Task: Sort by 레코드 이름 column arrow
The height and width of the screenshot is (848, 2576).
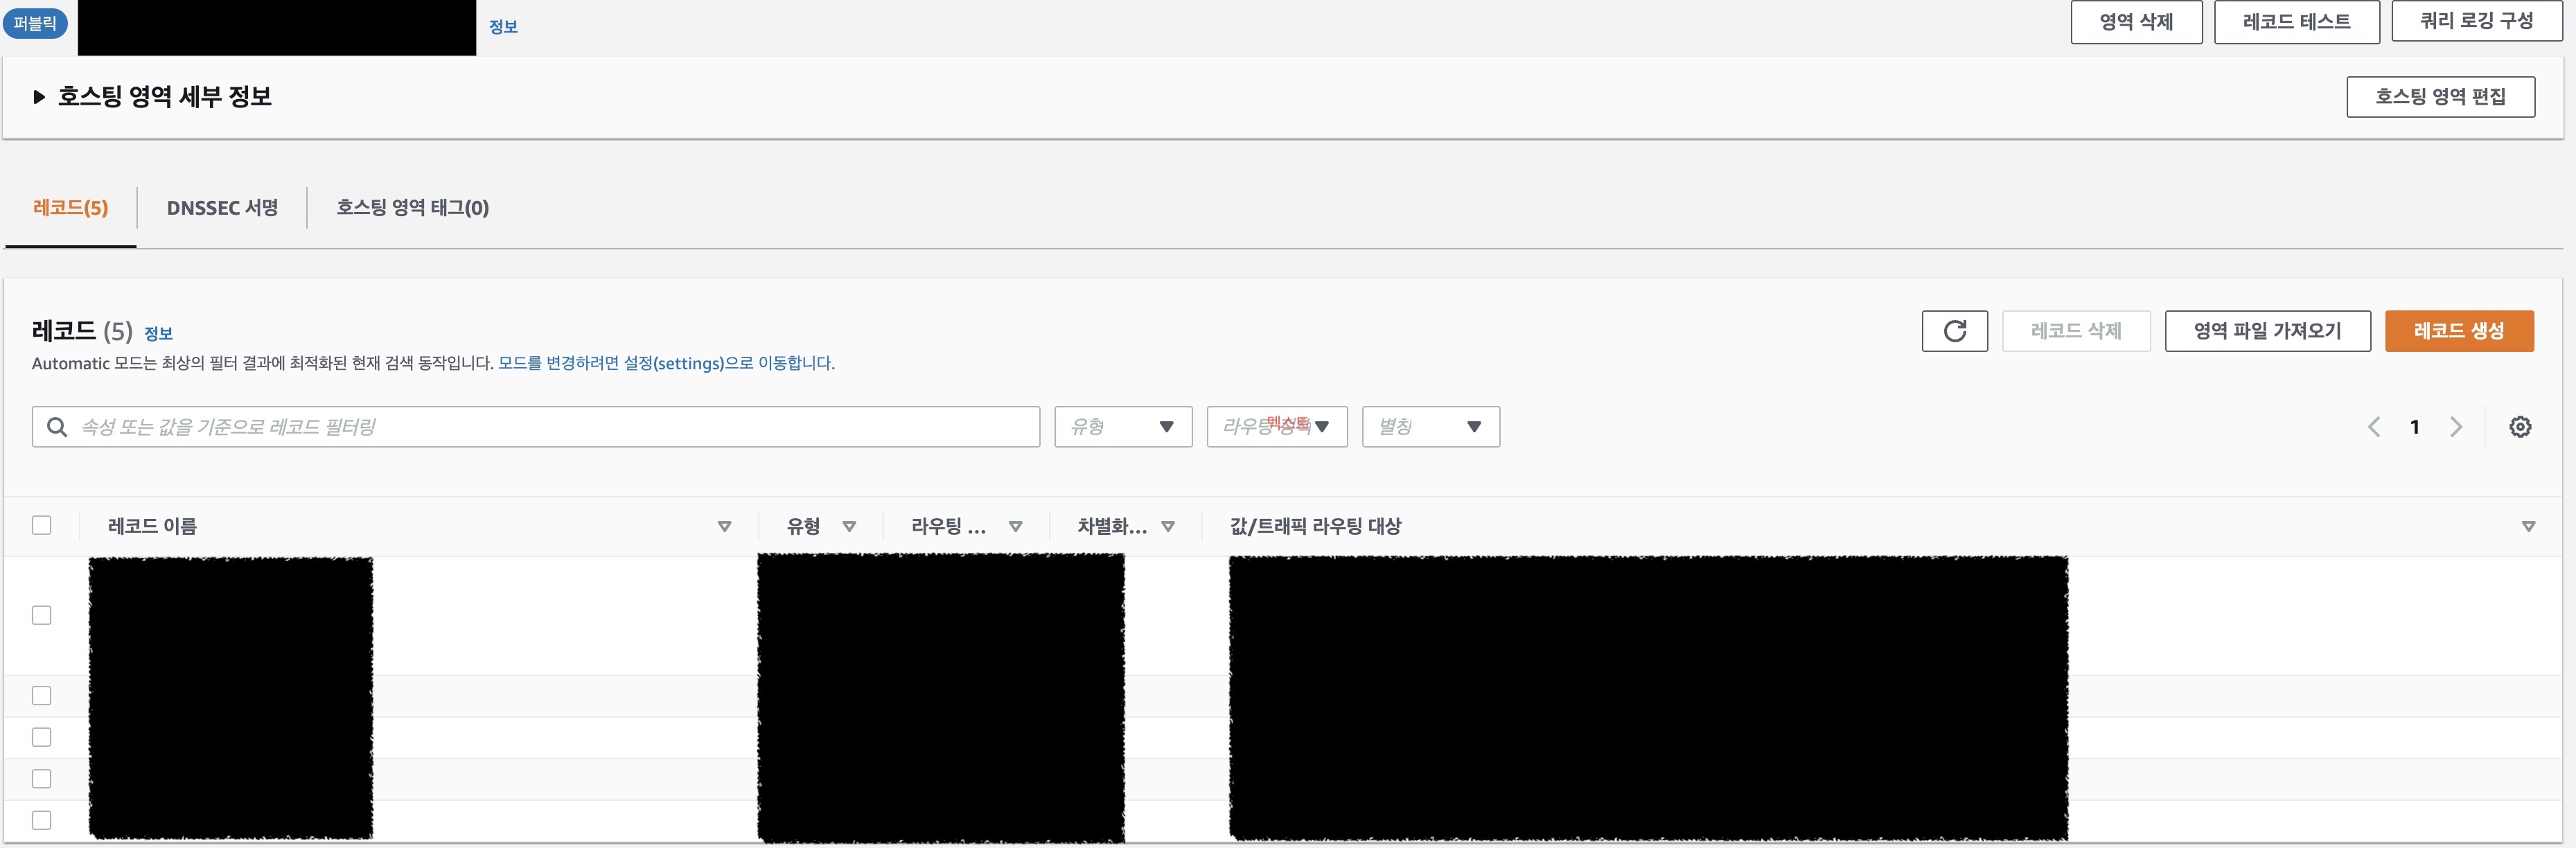Action: click(x=724, y=526)
